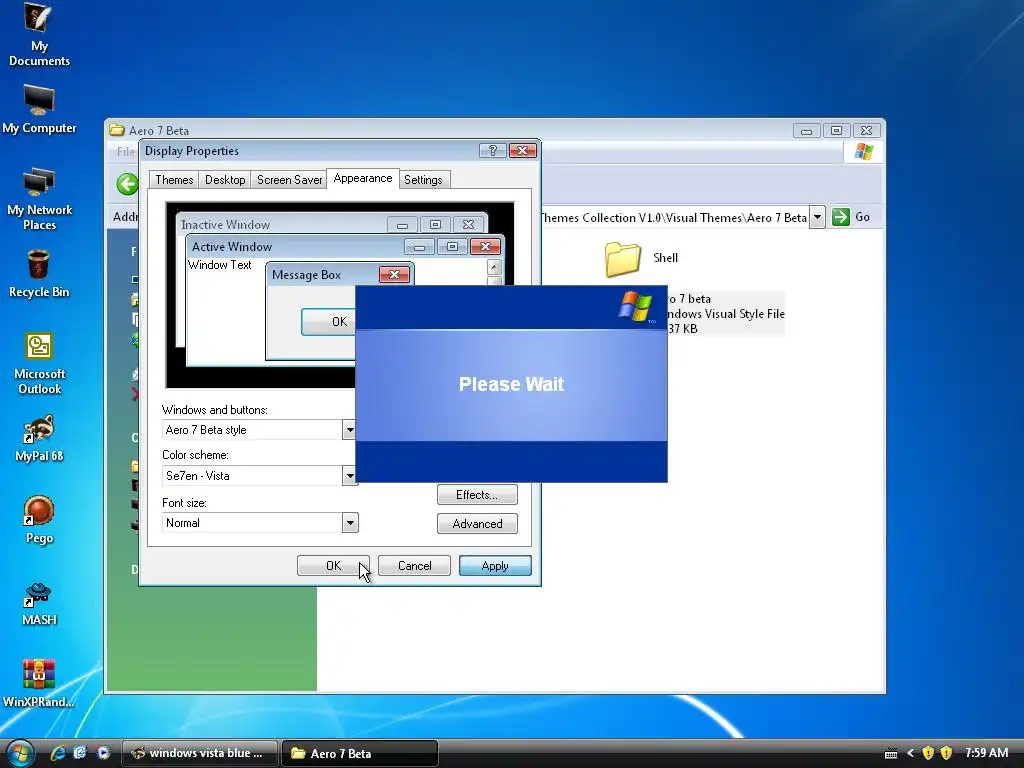Click the first security shield tray icon
Viewport: 1024px width, 768px height.
(x=928, y=754)
